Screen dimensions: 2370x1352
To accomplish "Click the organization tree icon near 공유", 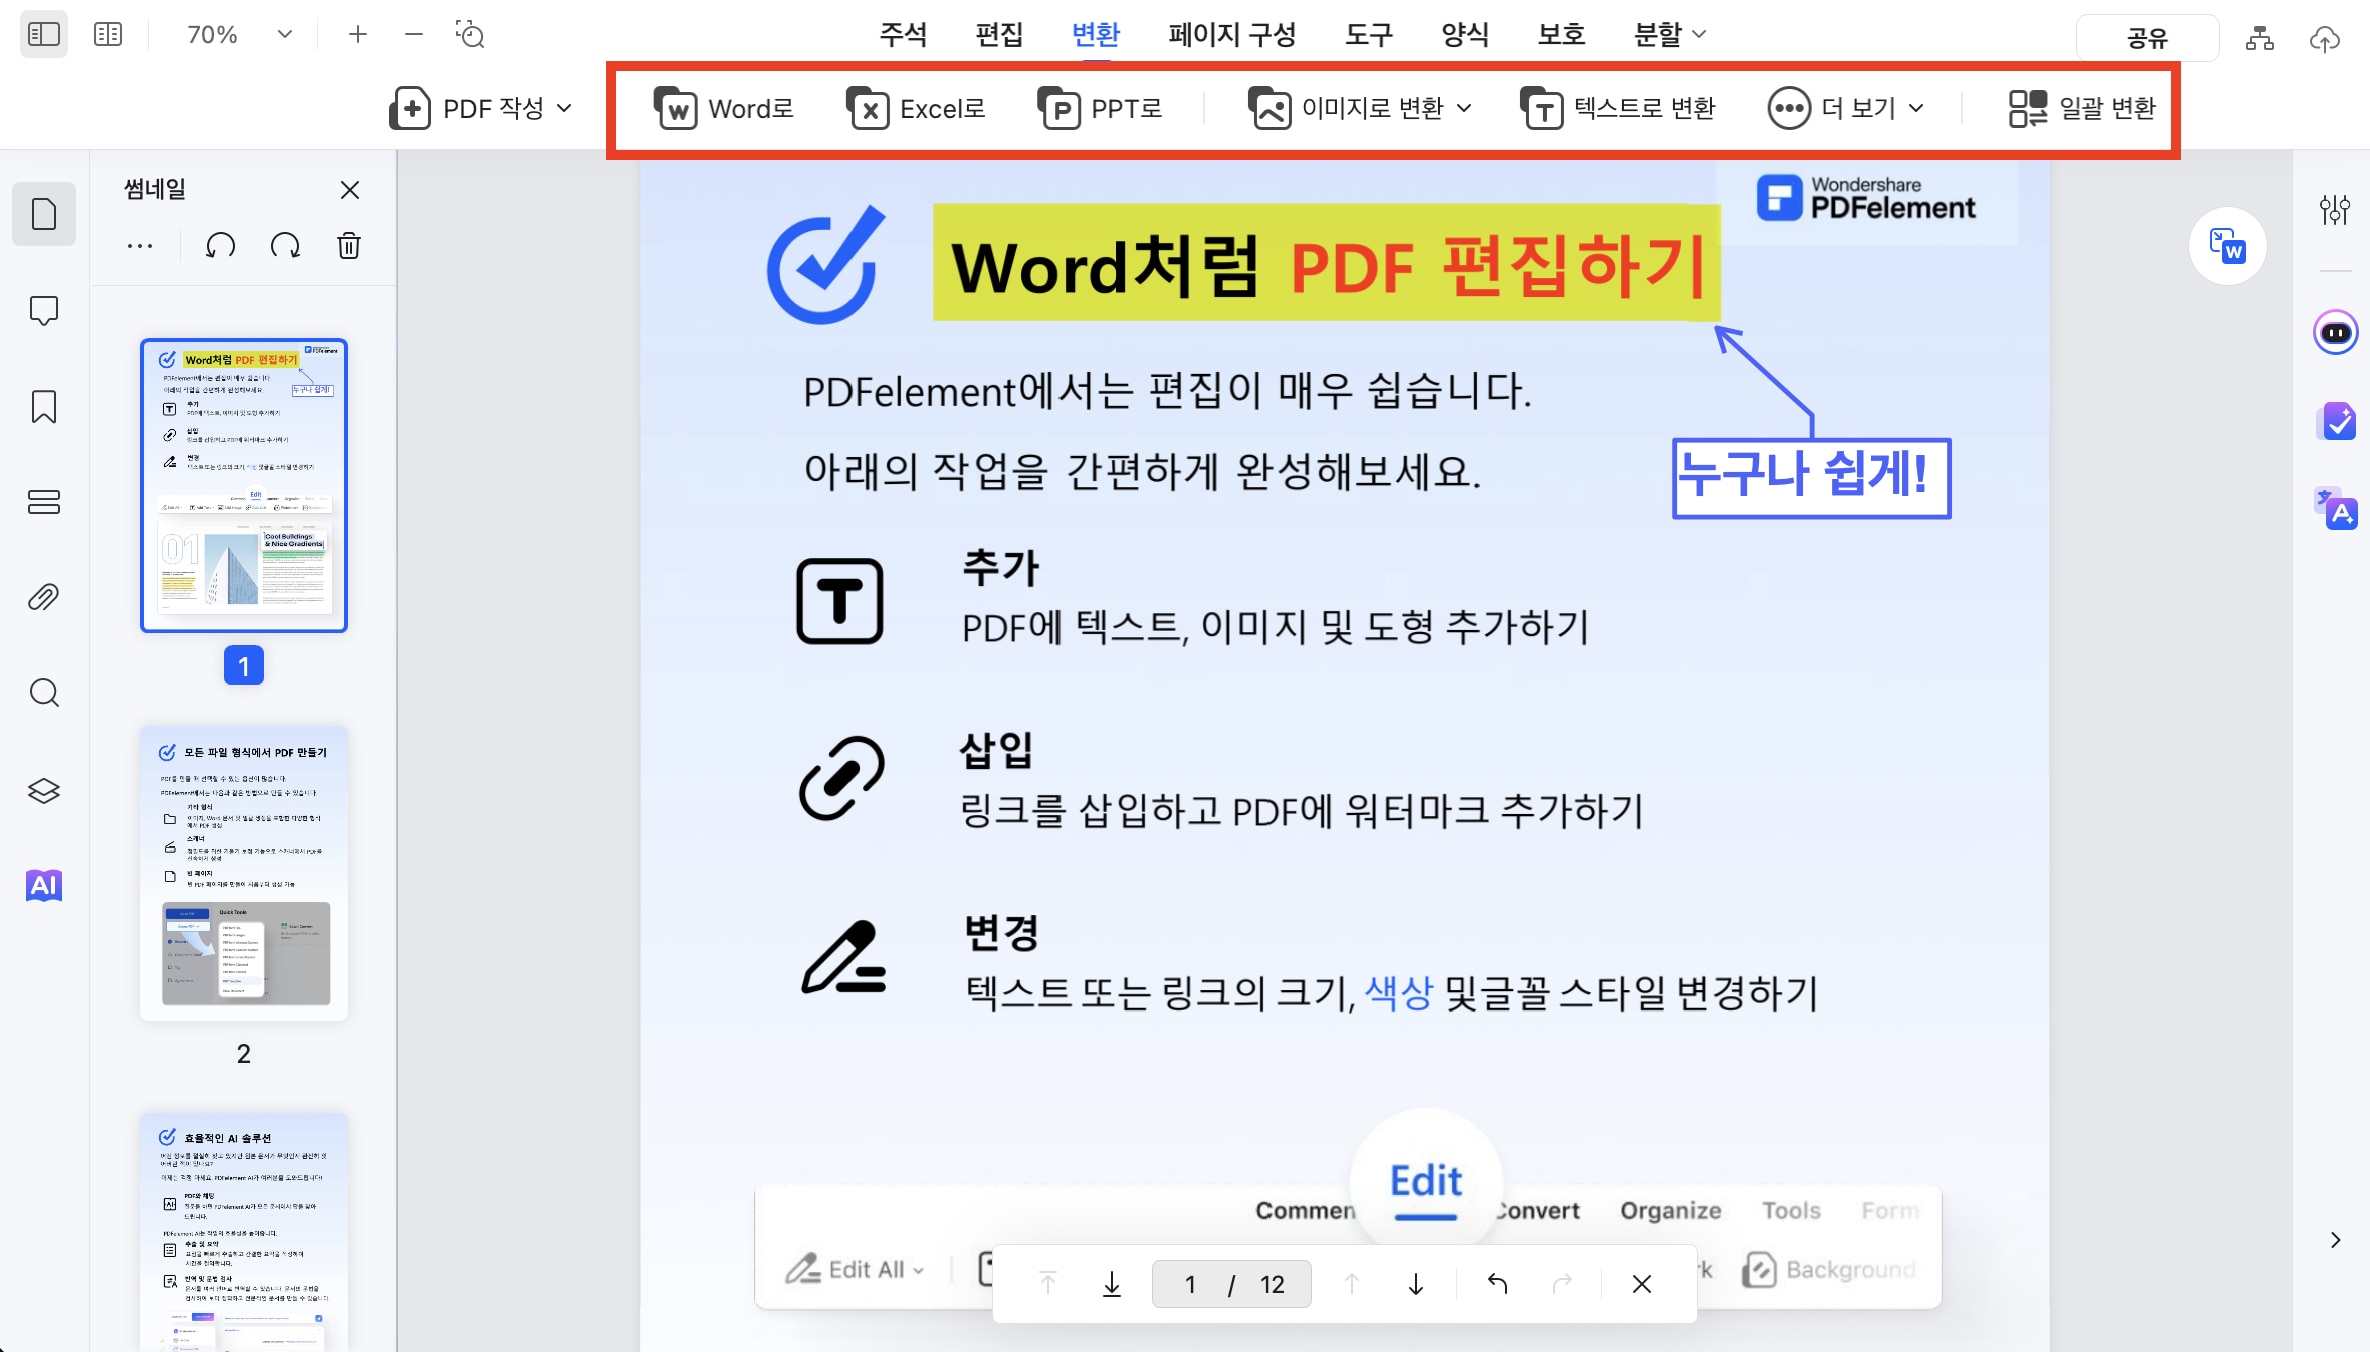I will [2259, 38].
